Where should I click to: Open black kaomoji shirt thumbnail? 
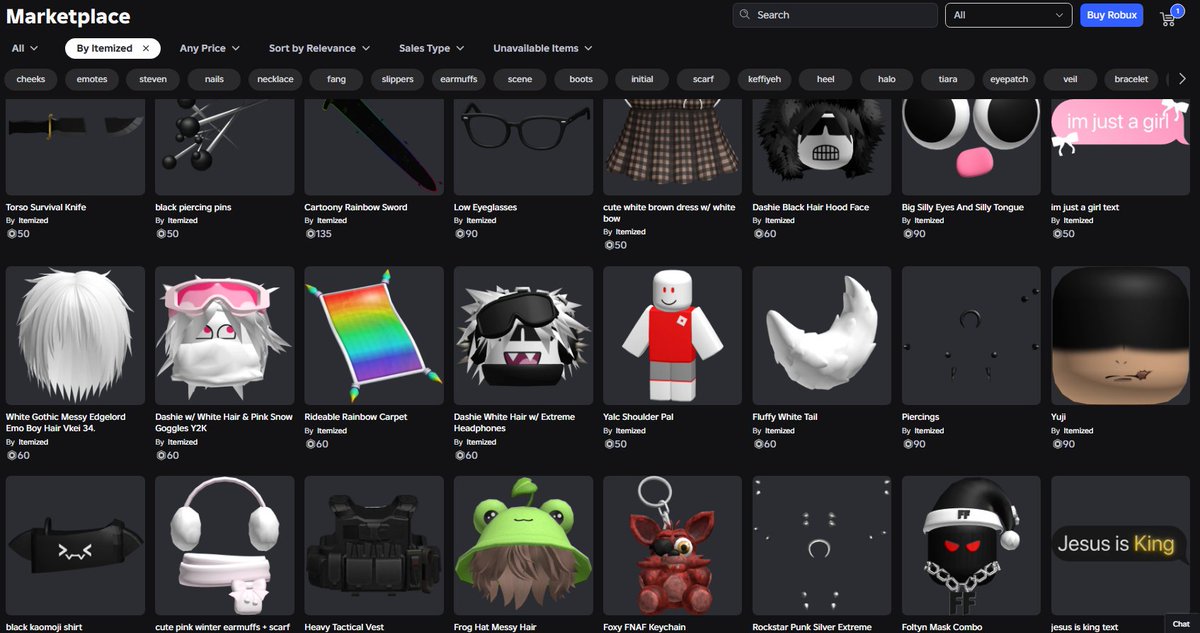75,545
